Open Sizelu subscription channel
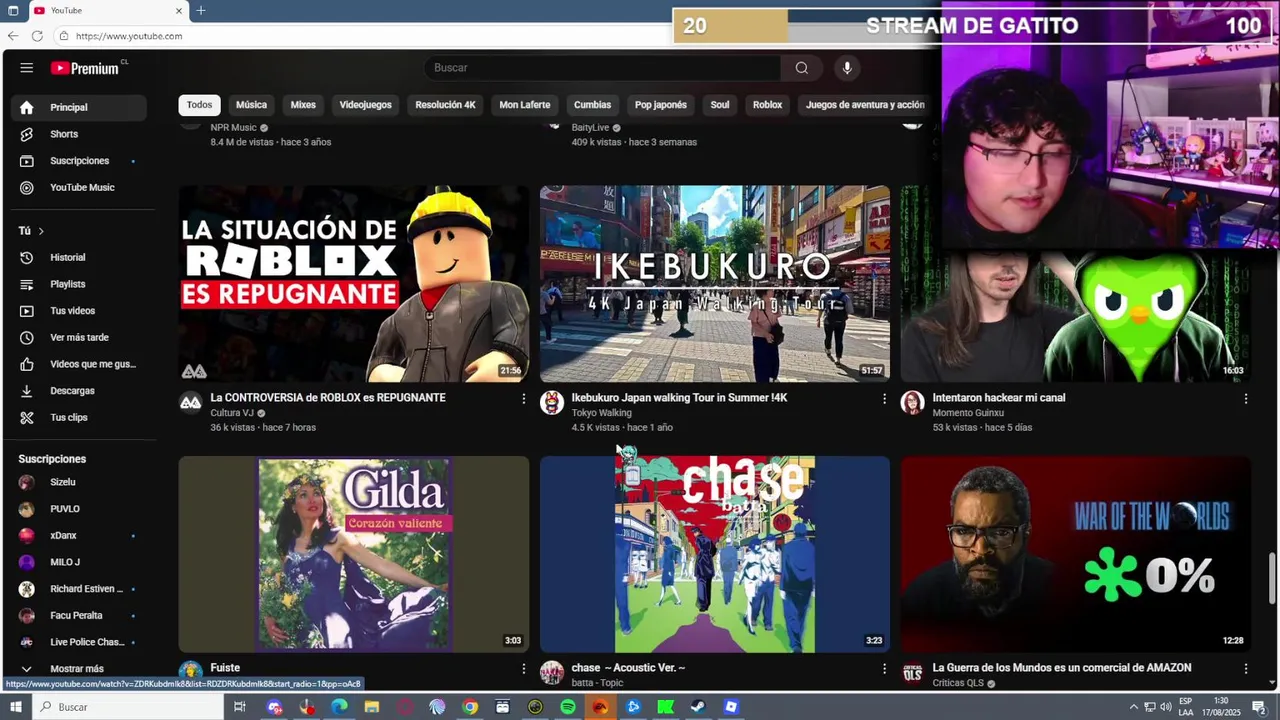This screenshot has height=720, width=1280. (80, 482)
